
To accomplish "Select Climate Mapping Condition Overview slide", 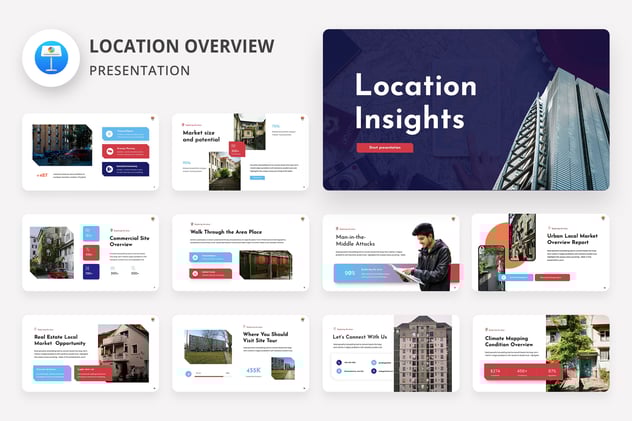I will tap(540, 353).
